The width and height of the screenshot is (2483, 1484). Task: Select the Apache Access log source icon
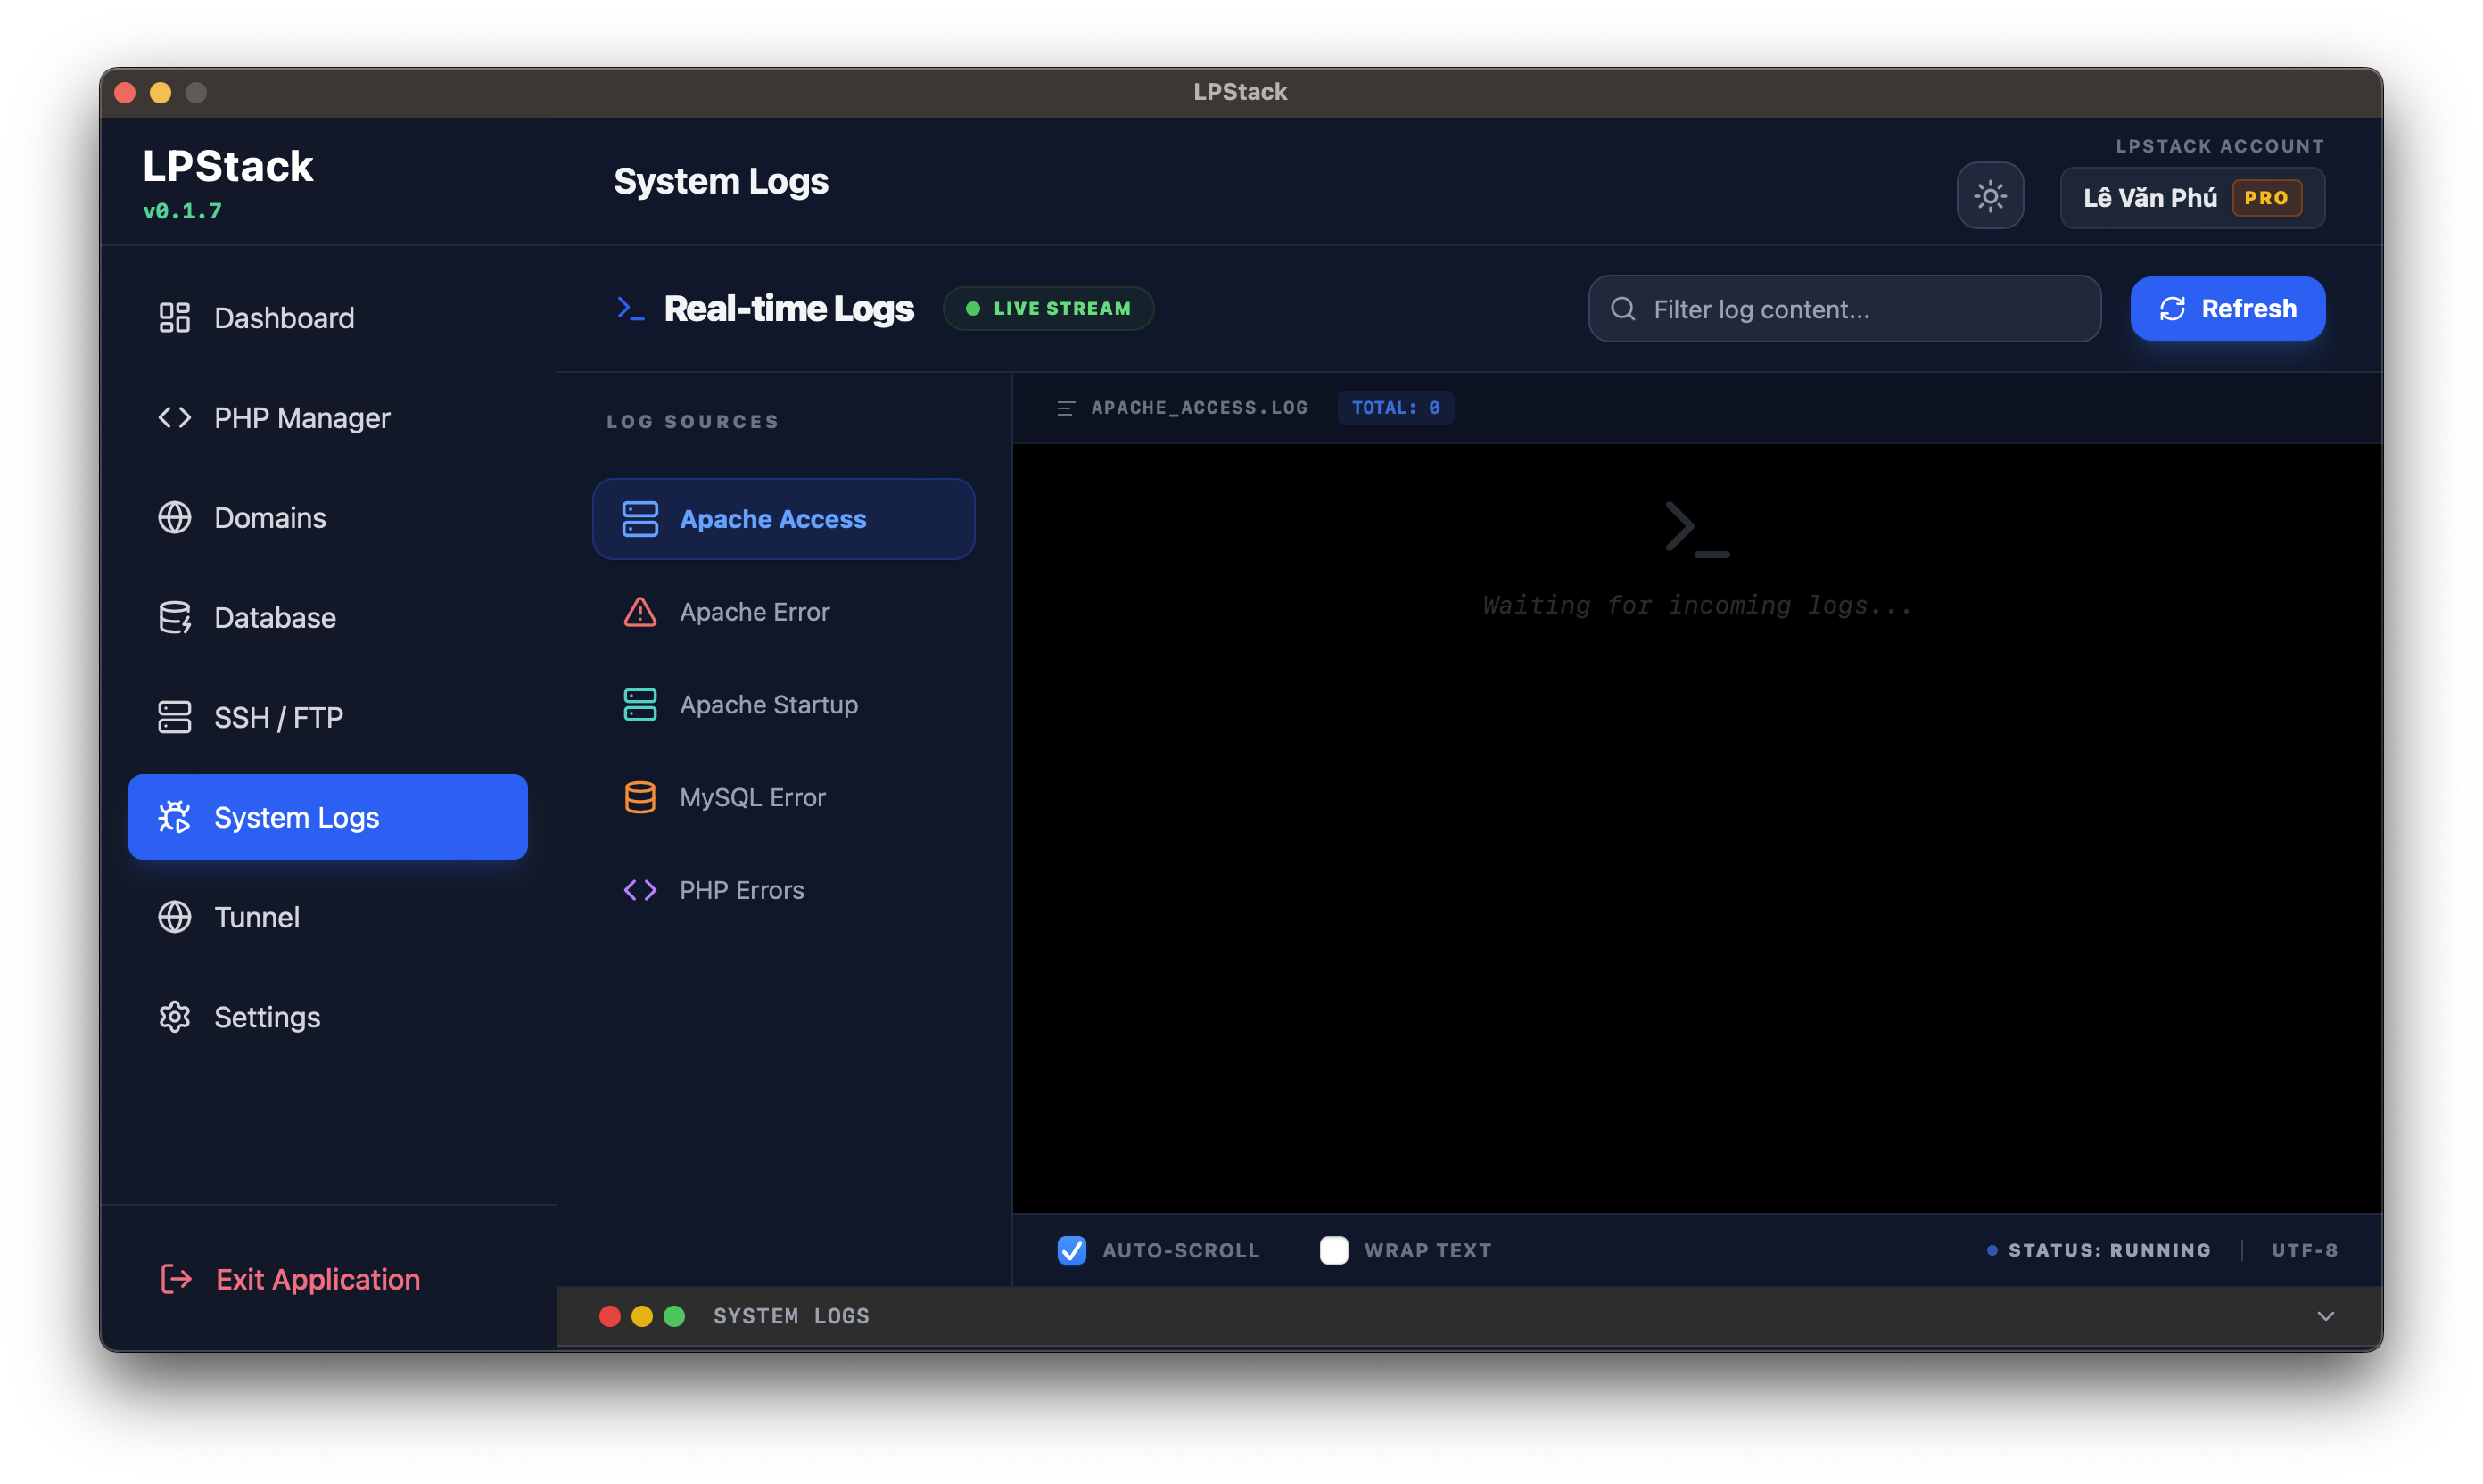tap(640, 518)
